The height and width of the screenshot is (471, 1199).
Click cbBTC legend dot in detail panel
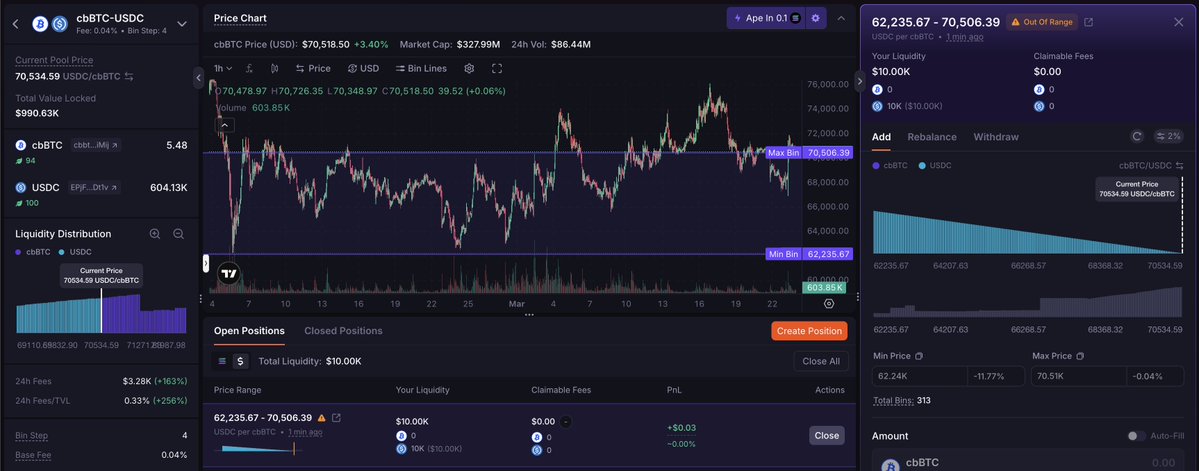pyautogui.click(x=876, y=165)
